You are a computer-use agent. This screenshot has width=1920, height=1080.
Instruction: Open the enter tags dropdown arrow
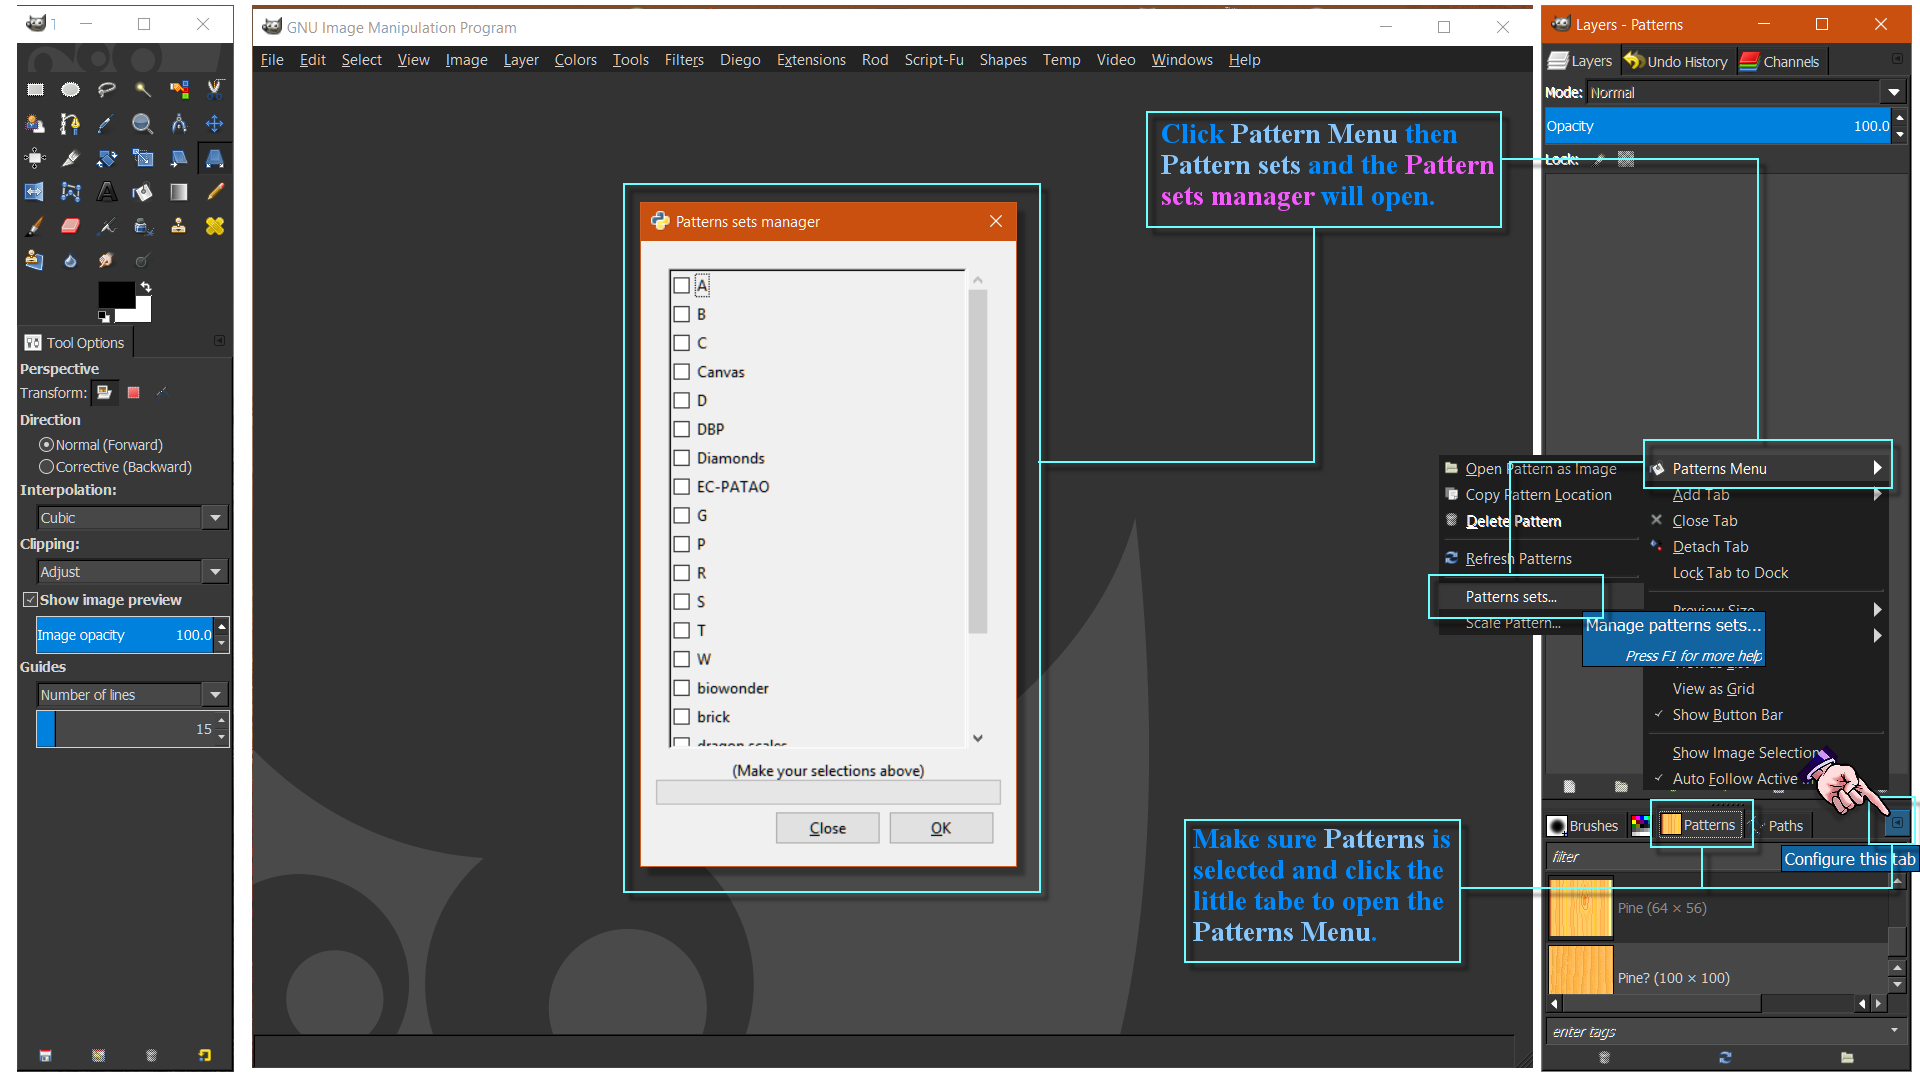click(x=1894, y=1030)
